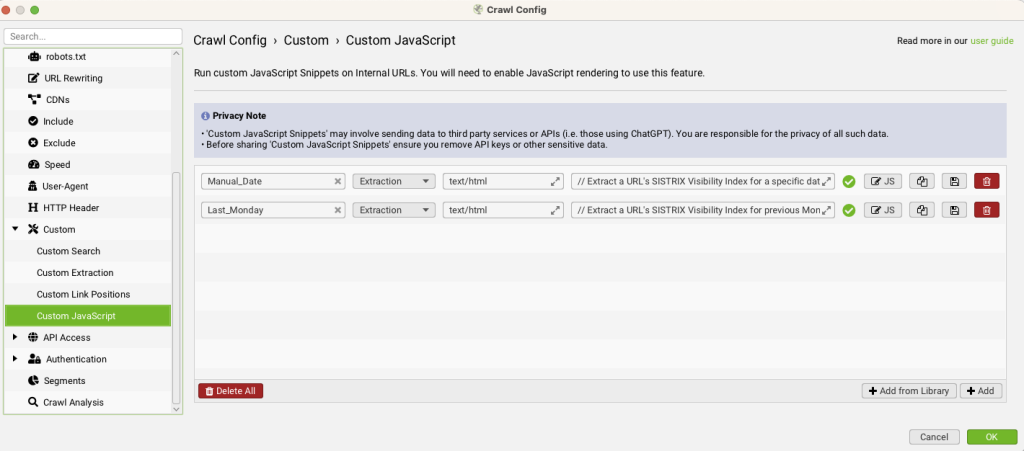1024x451 pixels.
Task: Delete the Manual_Date snippet with trash icon
Action: point(986,181)
